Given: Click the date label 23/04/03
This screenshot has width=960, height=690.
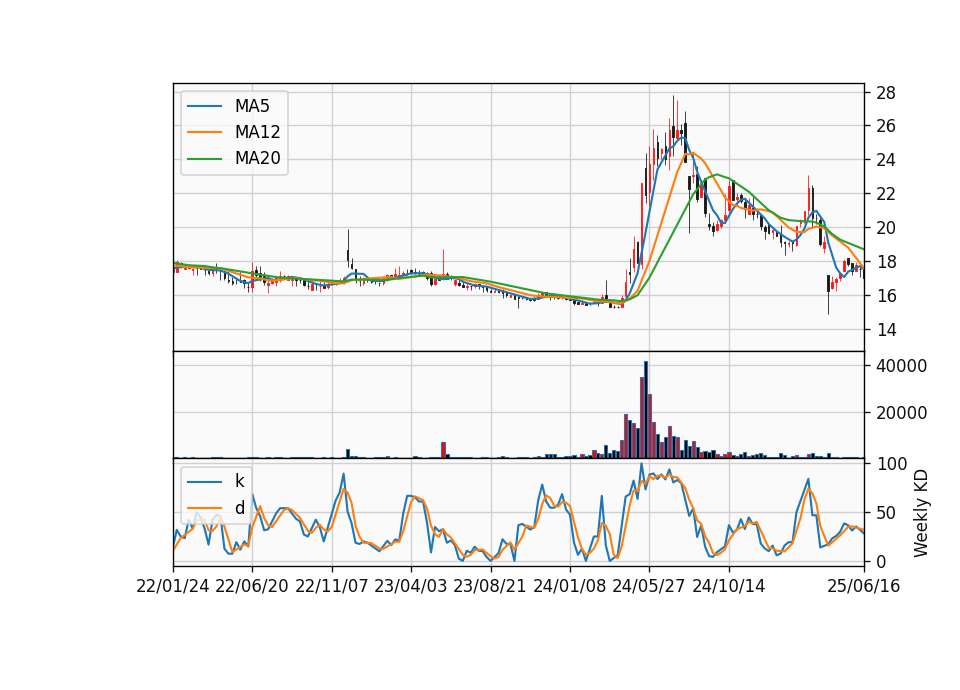Looking at the screenshot, I should 411,586.
